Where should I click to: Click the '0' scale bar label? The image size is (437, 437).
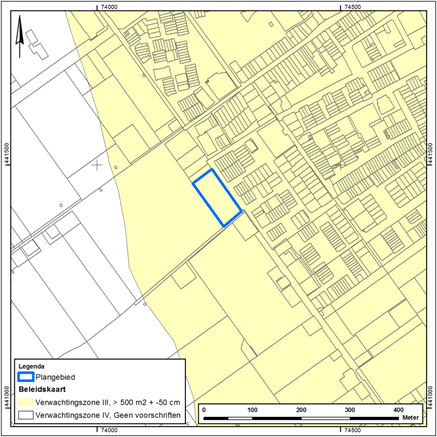(x=204, y=410)
